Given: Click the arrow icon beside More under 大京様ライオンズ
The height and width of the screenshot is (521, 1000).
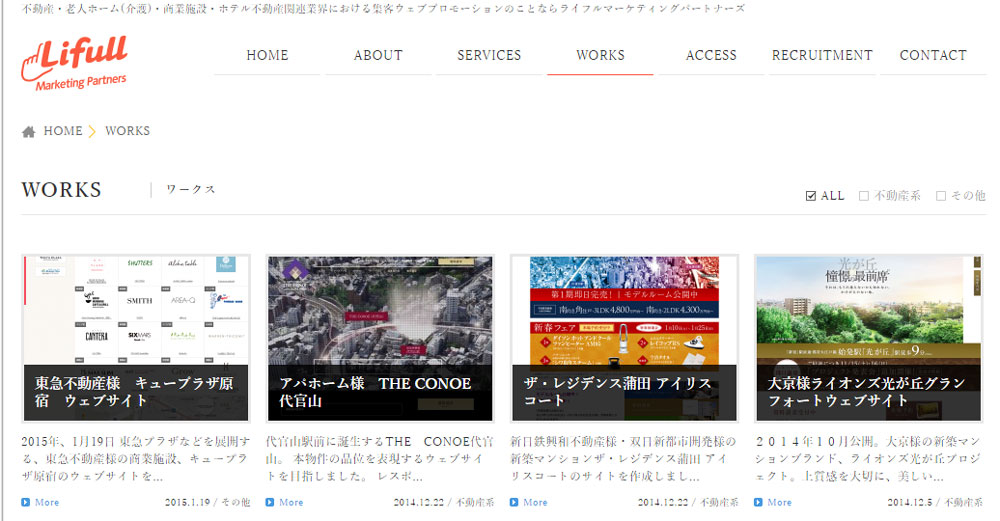Looking at the screenshot, I should click(x=758, y=503).
